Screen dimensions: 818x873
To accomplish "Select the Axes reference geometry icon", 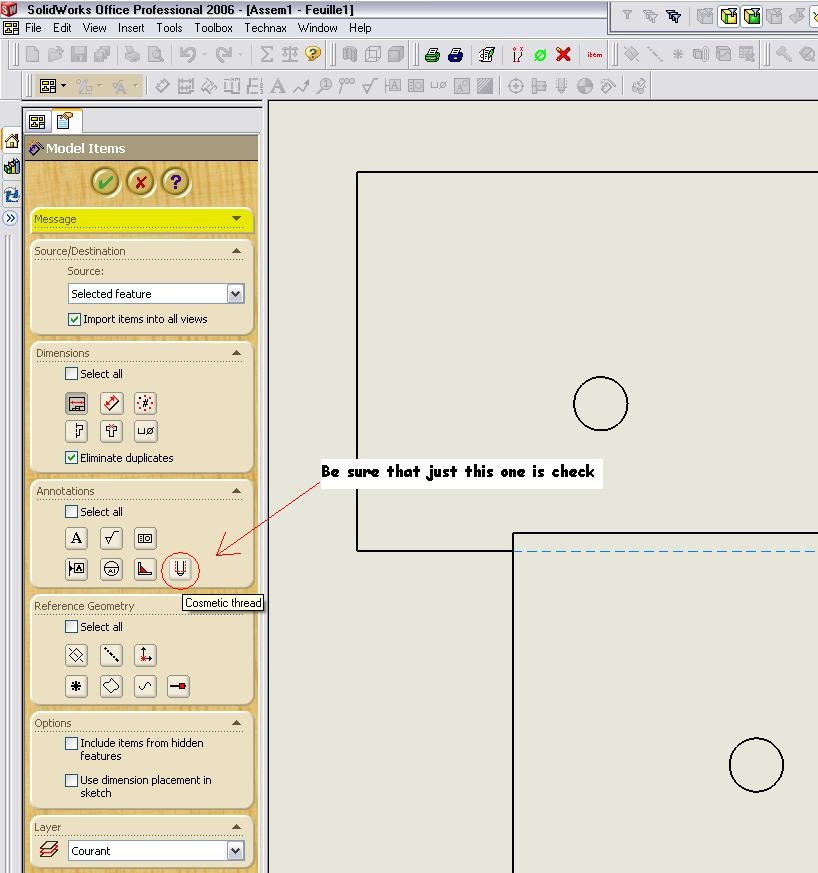I will 111,655.
